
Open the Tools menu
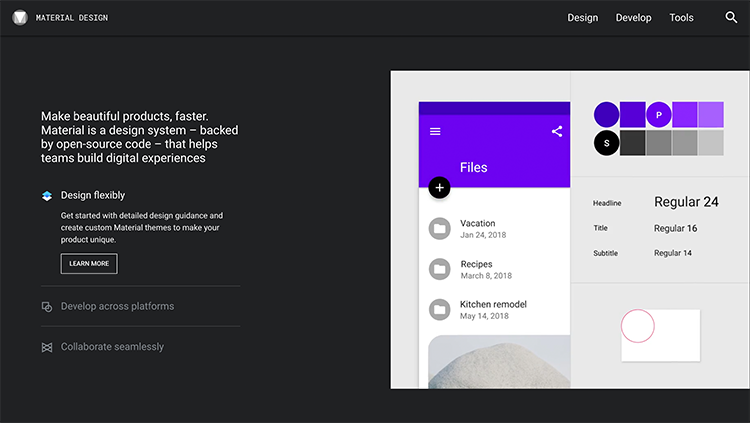coord(681,18)
